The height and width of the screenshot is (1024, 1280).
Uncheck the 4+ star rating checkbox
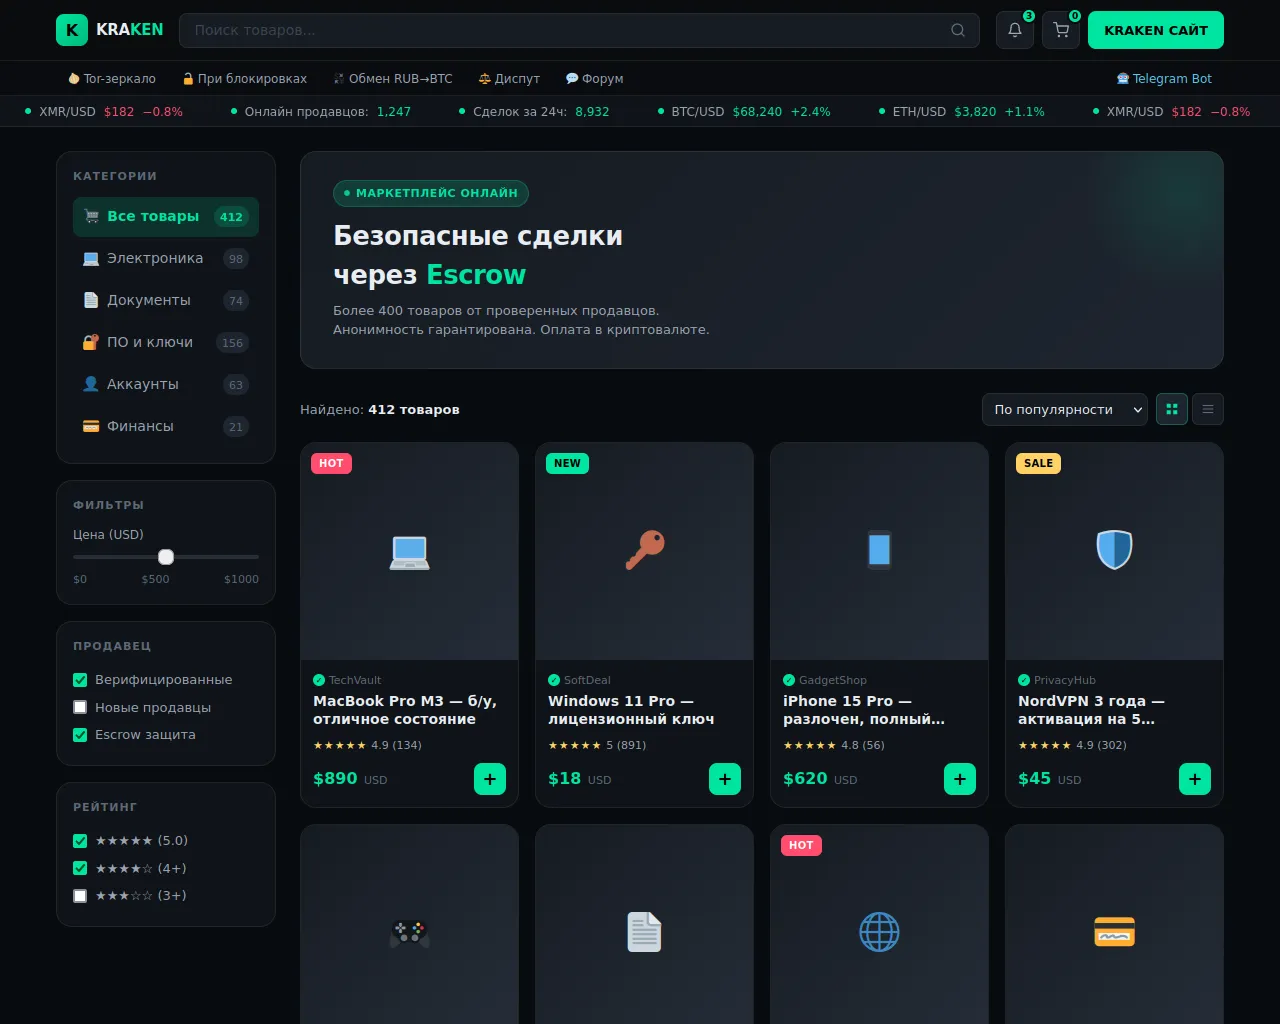coord(80,868)
